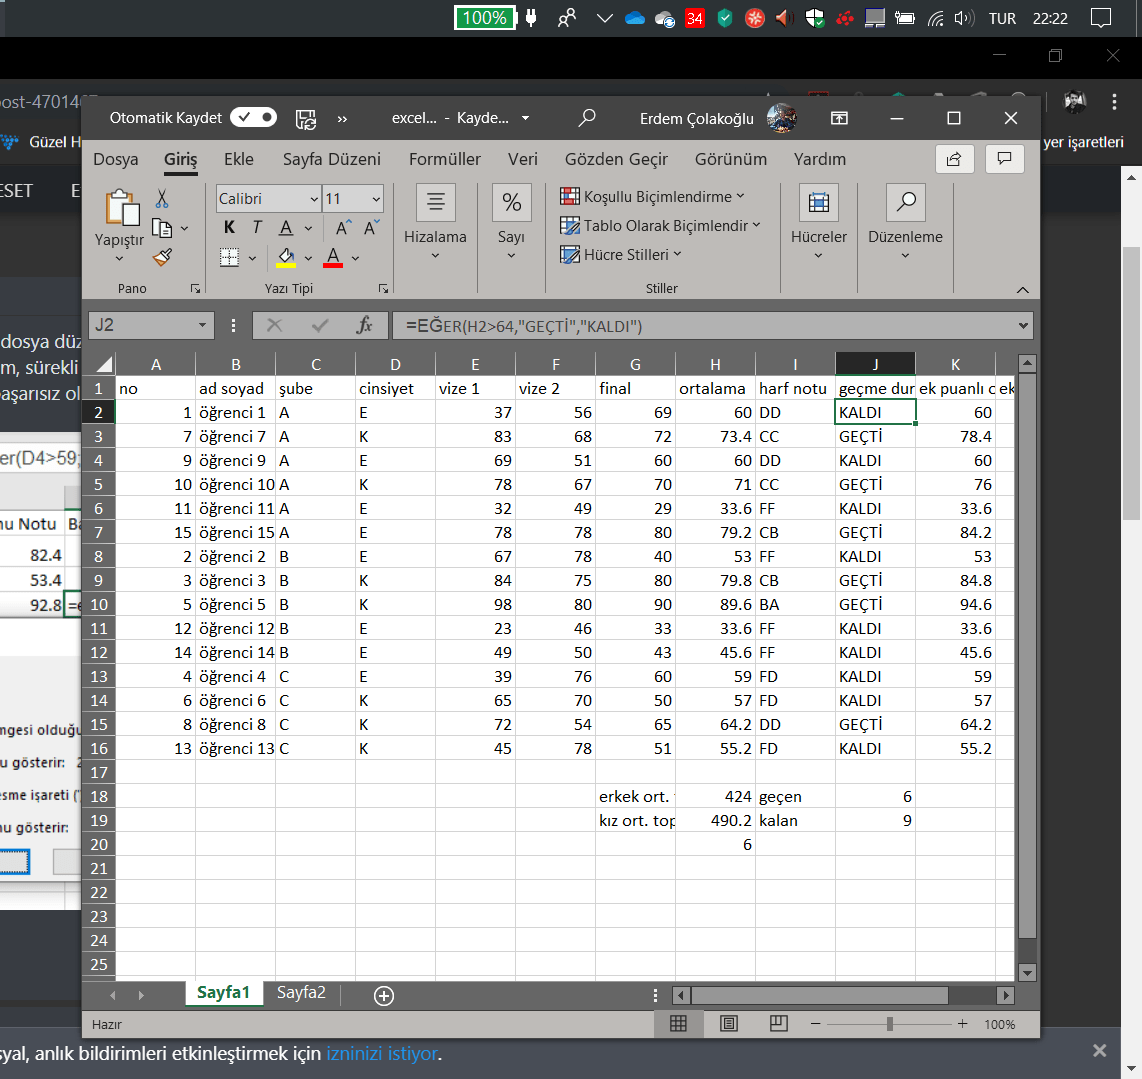This screenshot has height=1079, width=1142.
Task: Click the red font color button
Action: pyautogui.click(x=333, y=257)
